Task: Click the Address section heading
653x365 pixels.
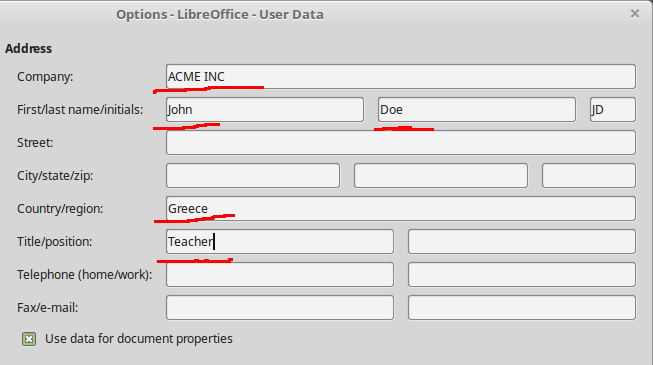Action: point(28,48)
